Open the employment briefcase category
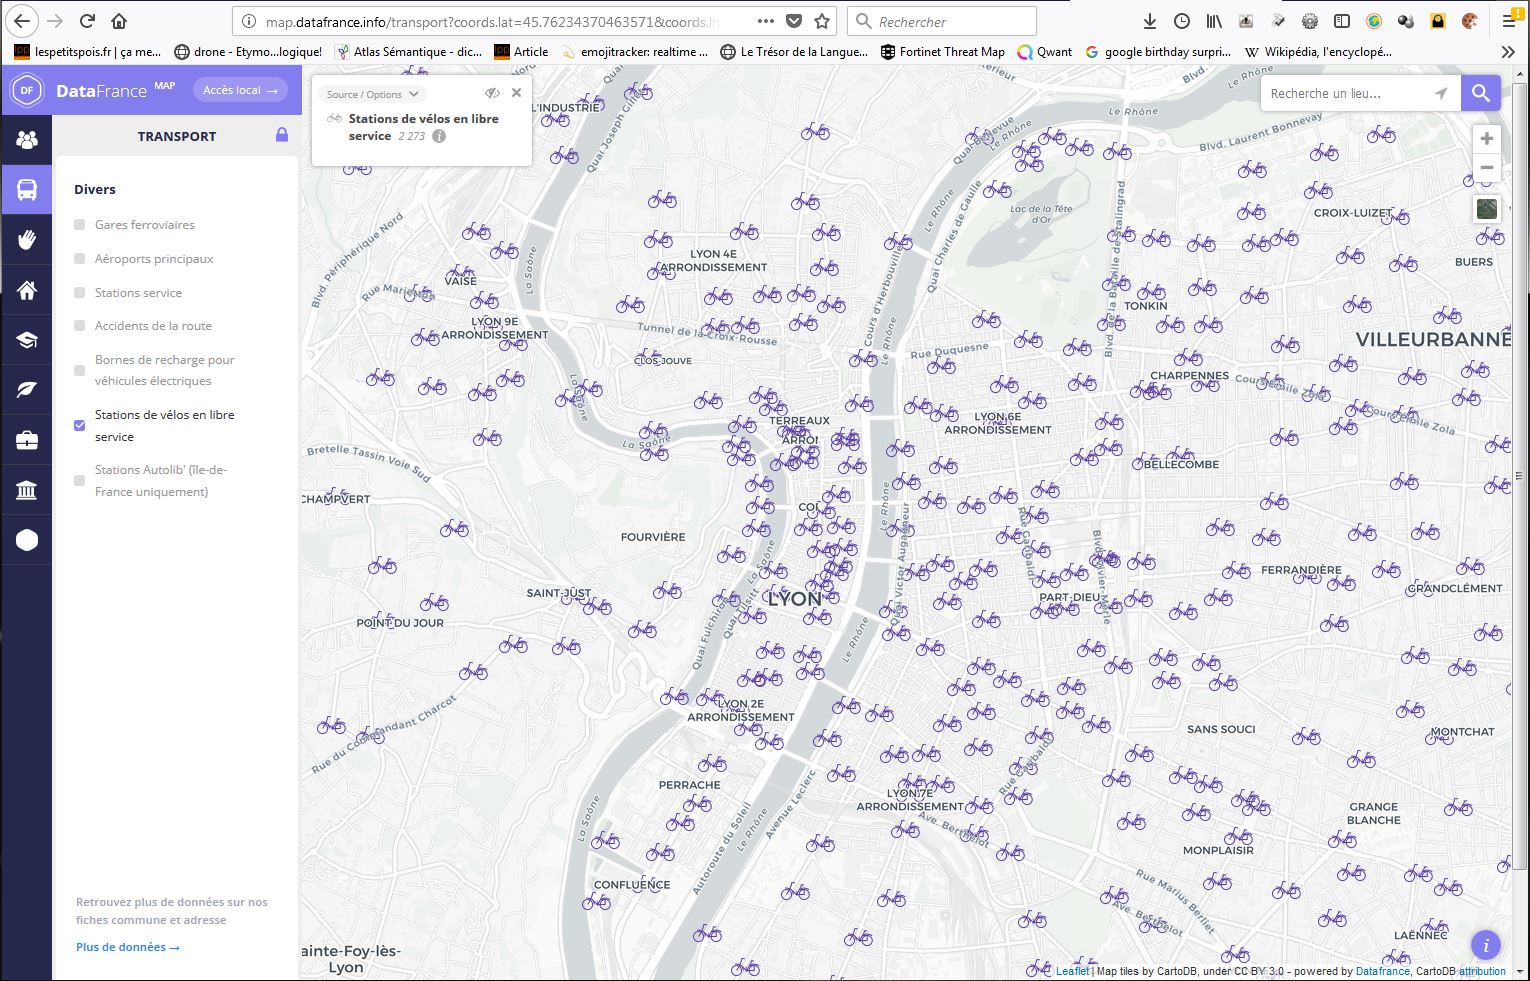1530x981 pixels. coord(27,440)
